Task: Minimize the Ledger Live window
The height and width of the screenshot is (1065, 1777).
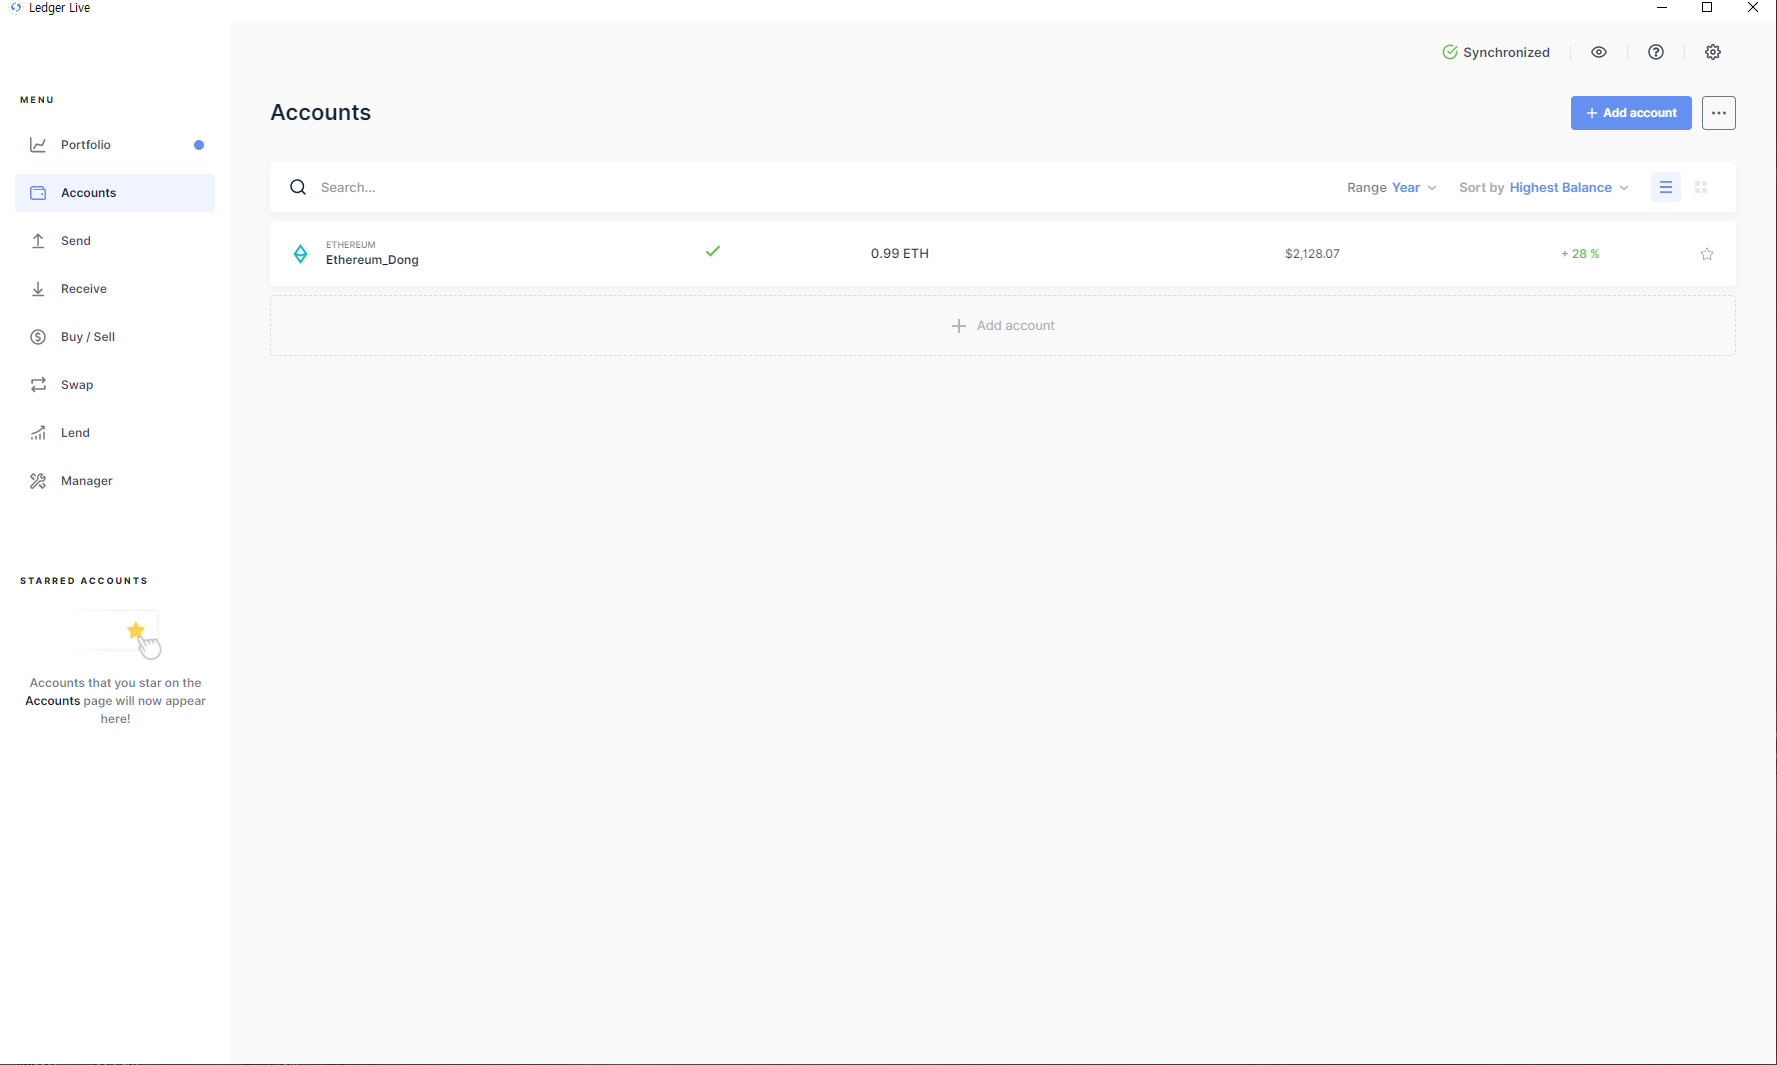Action: 1662,8
